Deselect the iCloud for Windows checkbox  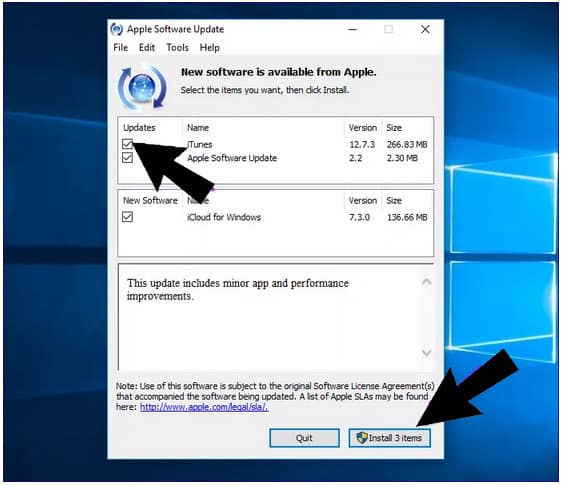[127, 217]
